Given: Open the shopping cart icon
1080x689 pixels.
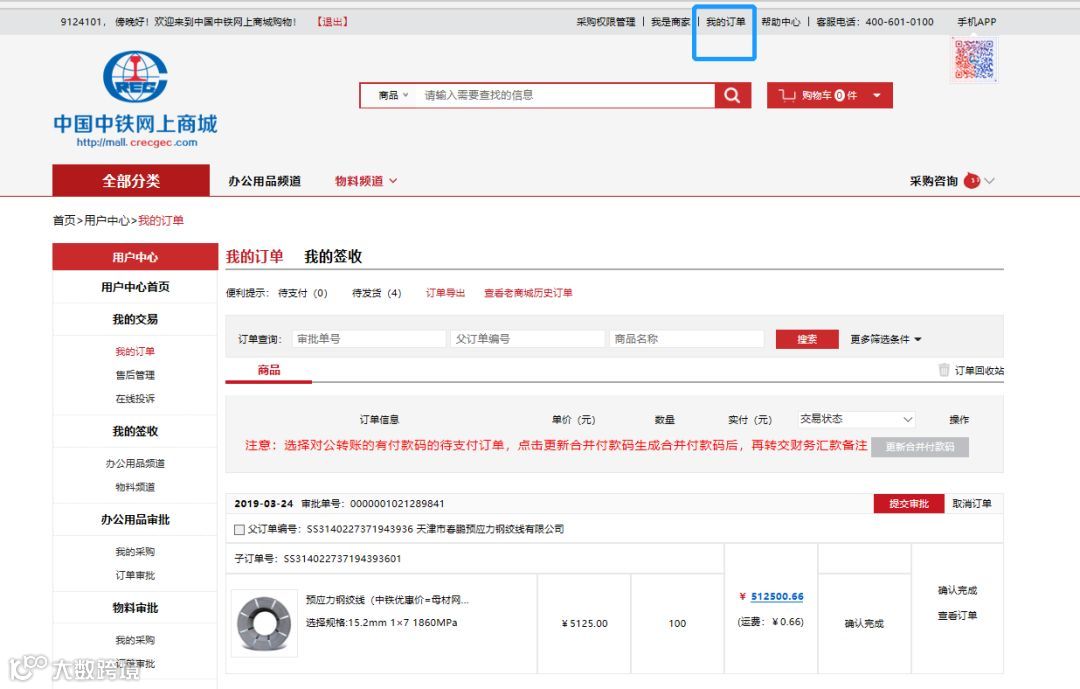Looking at the screenshot, I should pos(787,95).
